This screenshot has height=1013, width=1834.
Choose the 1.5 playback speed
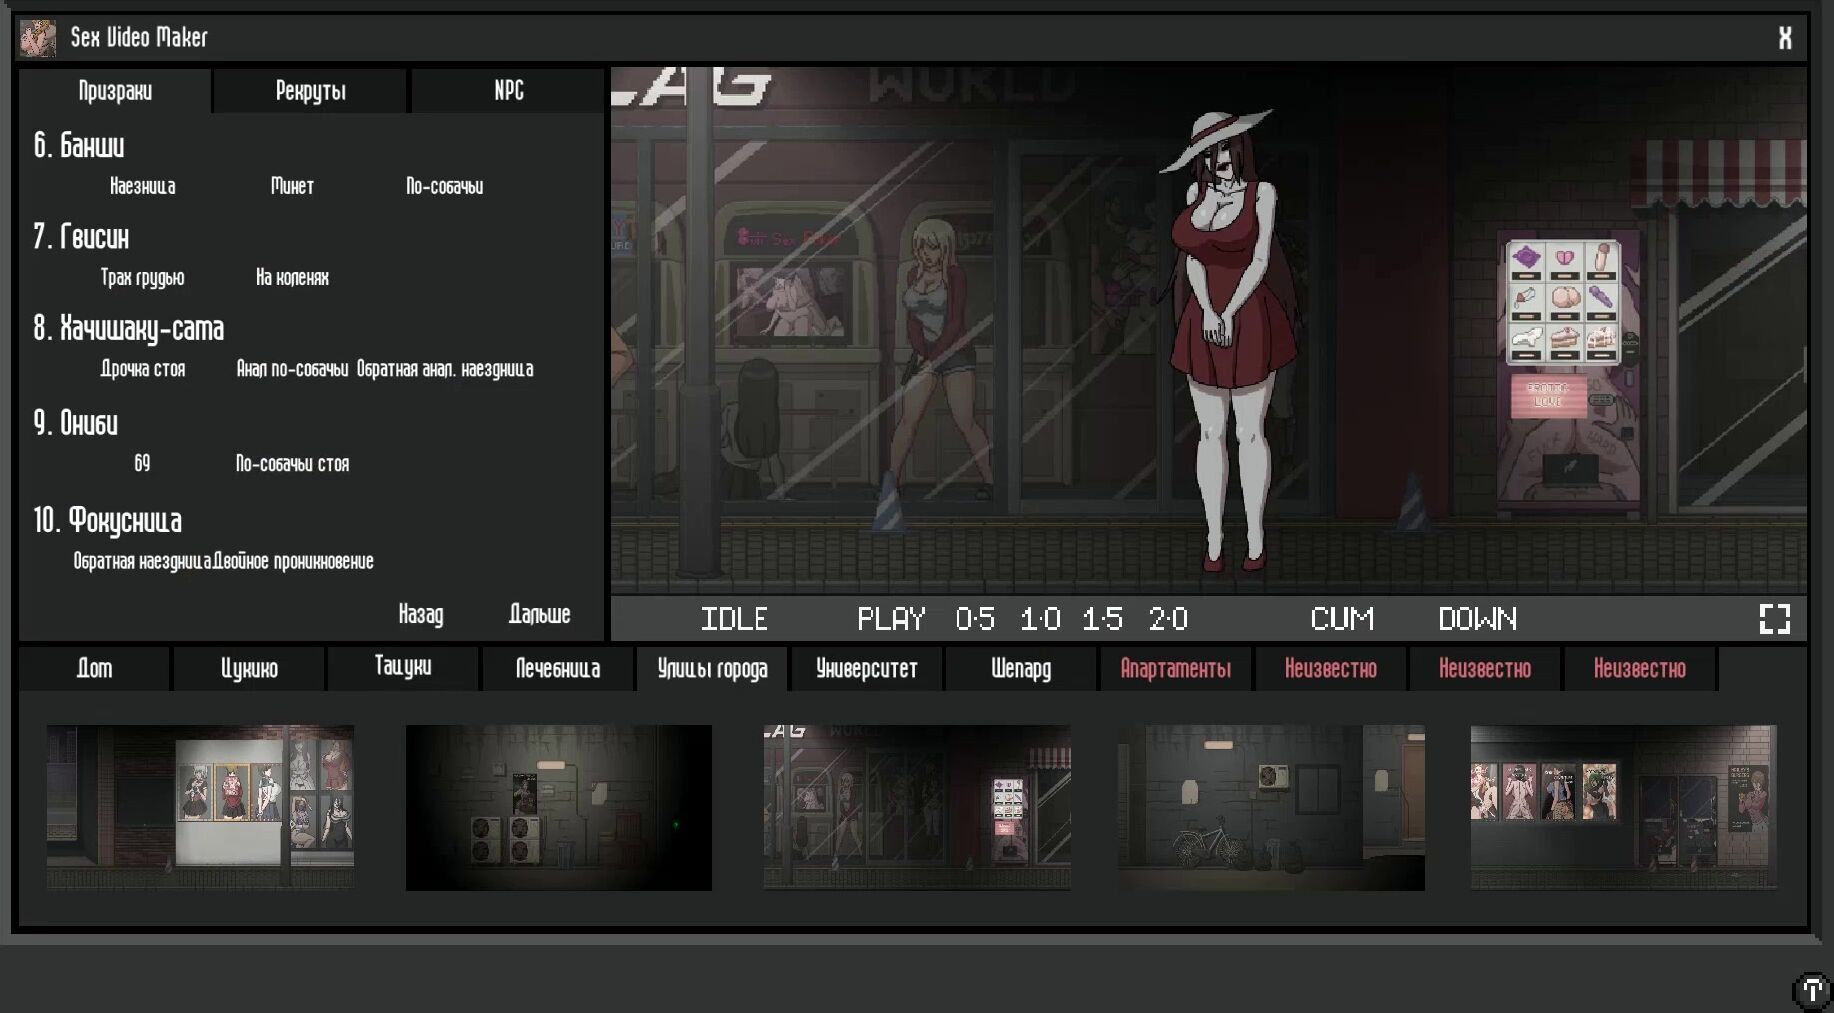tap(1102, 619)
